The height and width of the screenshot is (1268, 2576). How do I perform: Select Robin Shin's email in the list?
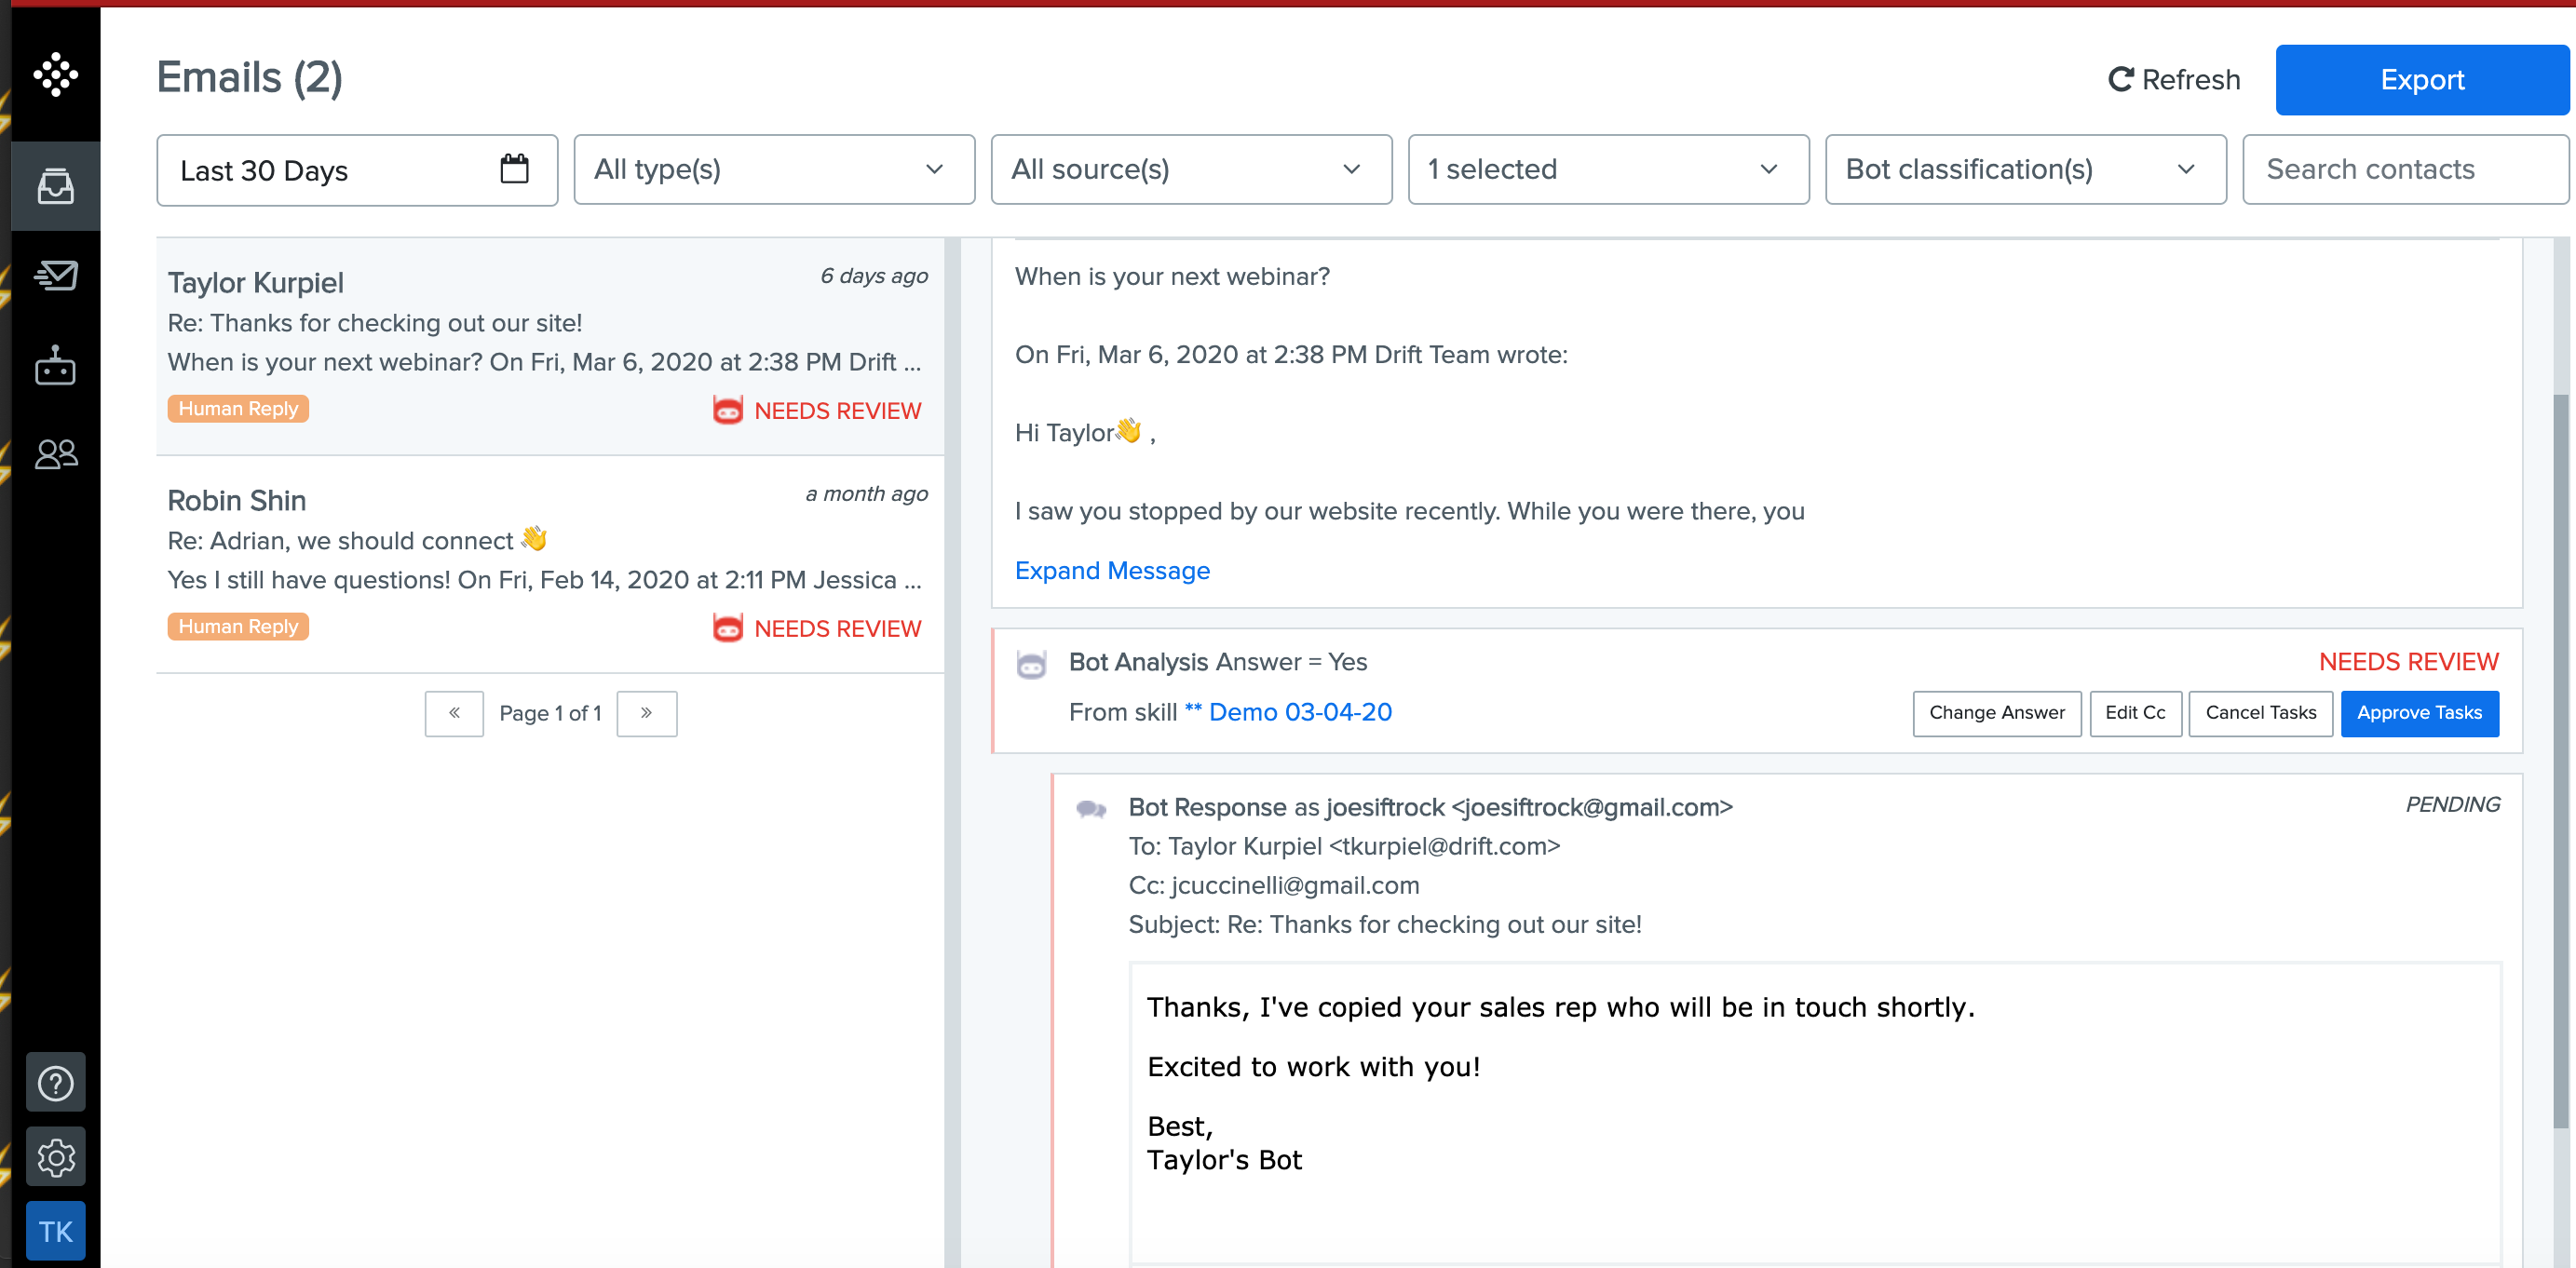(x=550, y=564)
